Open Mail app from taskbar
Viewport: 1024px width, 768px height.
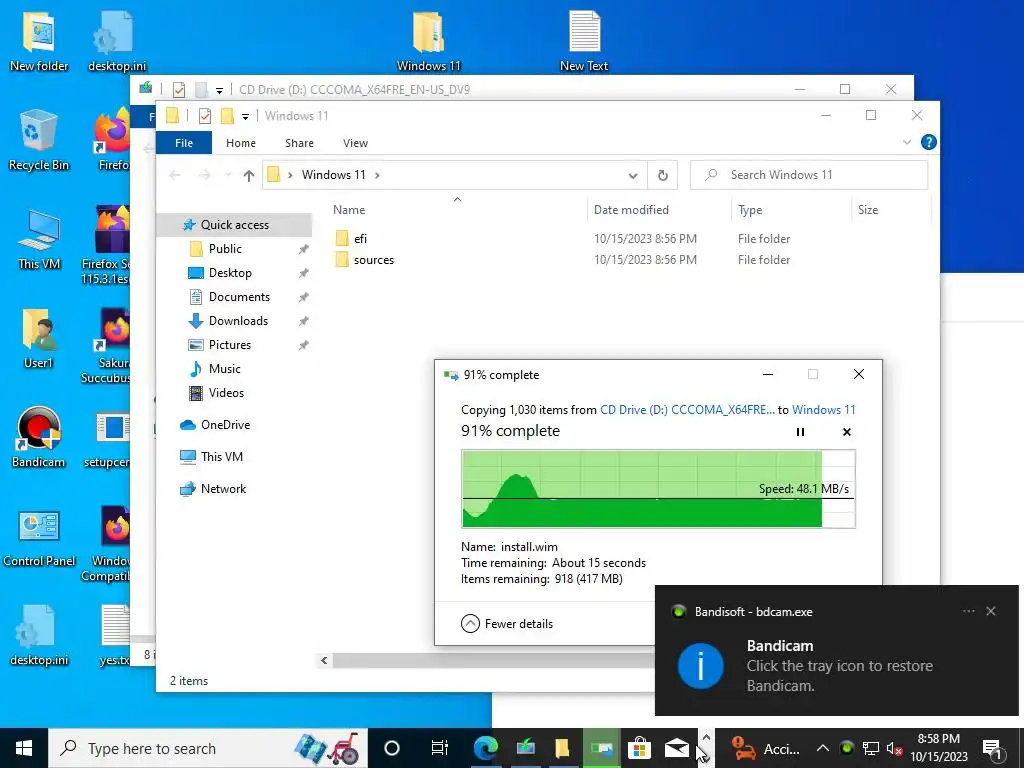(x=677, y=748)
